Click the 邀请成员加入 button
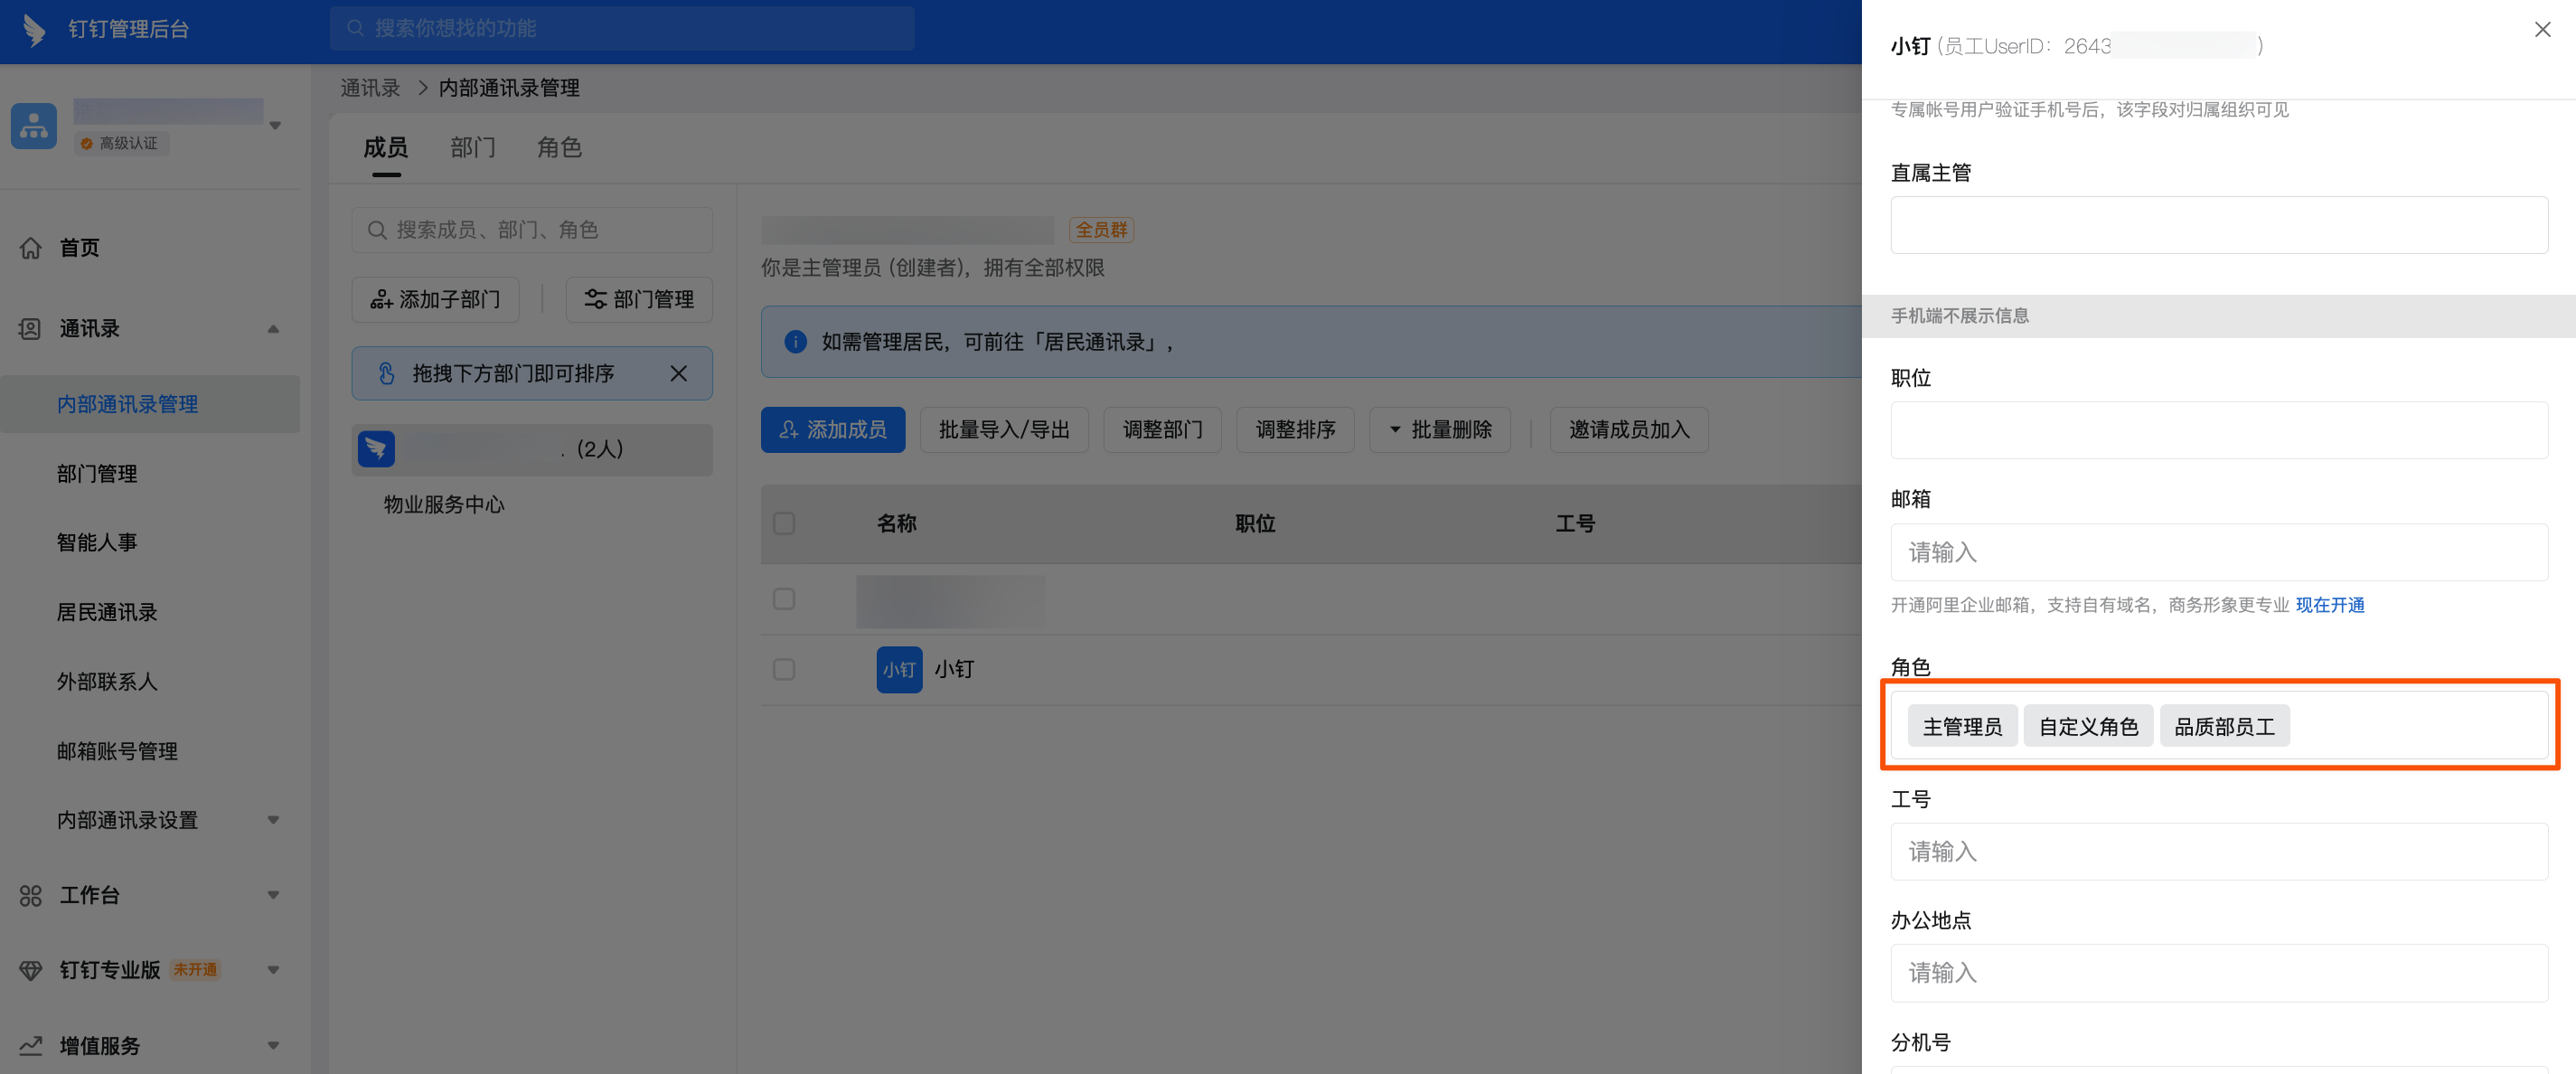This screenshot has width=2576, height=1074. (x=1628, y=430)
